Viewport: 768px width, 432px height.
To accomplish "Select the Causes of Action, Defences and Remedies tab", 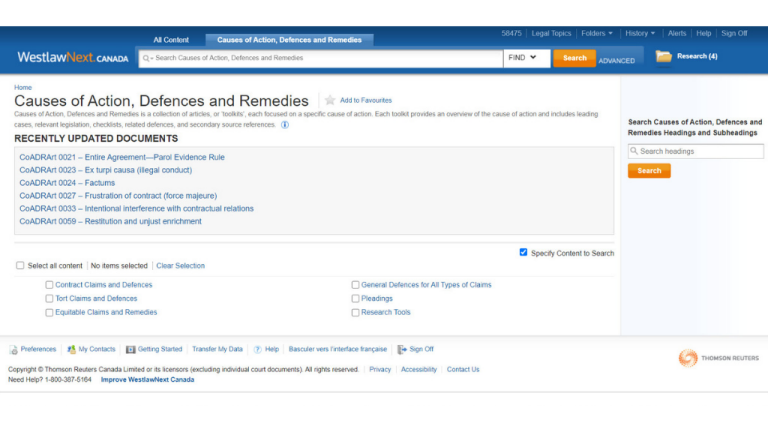I will click(289, 40).
